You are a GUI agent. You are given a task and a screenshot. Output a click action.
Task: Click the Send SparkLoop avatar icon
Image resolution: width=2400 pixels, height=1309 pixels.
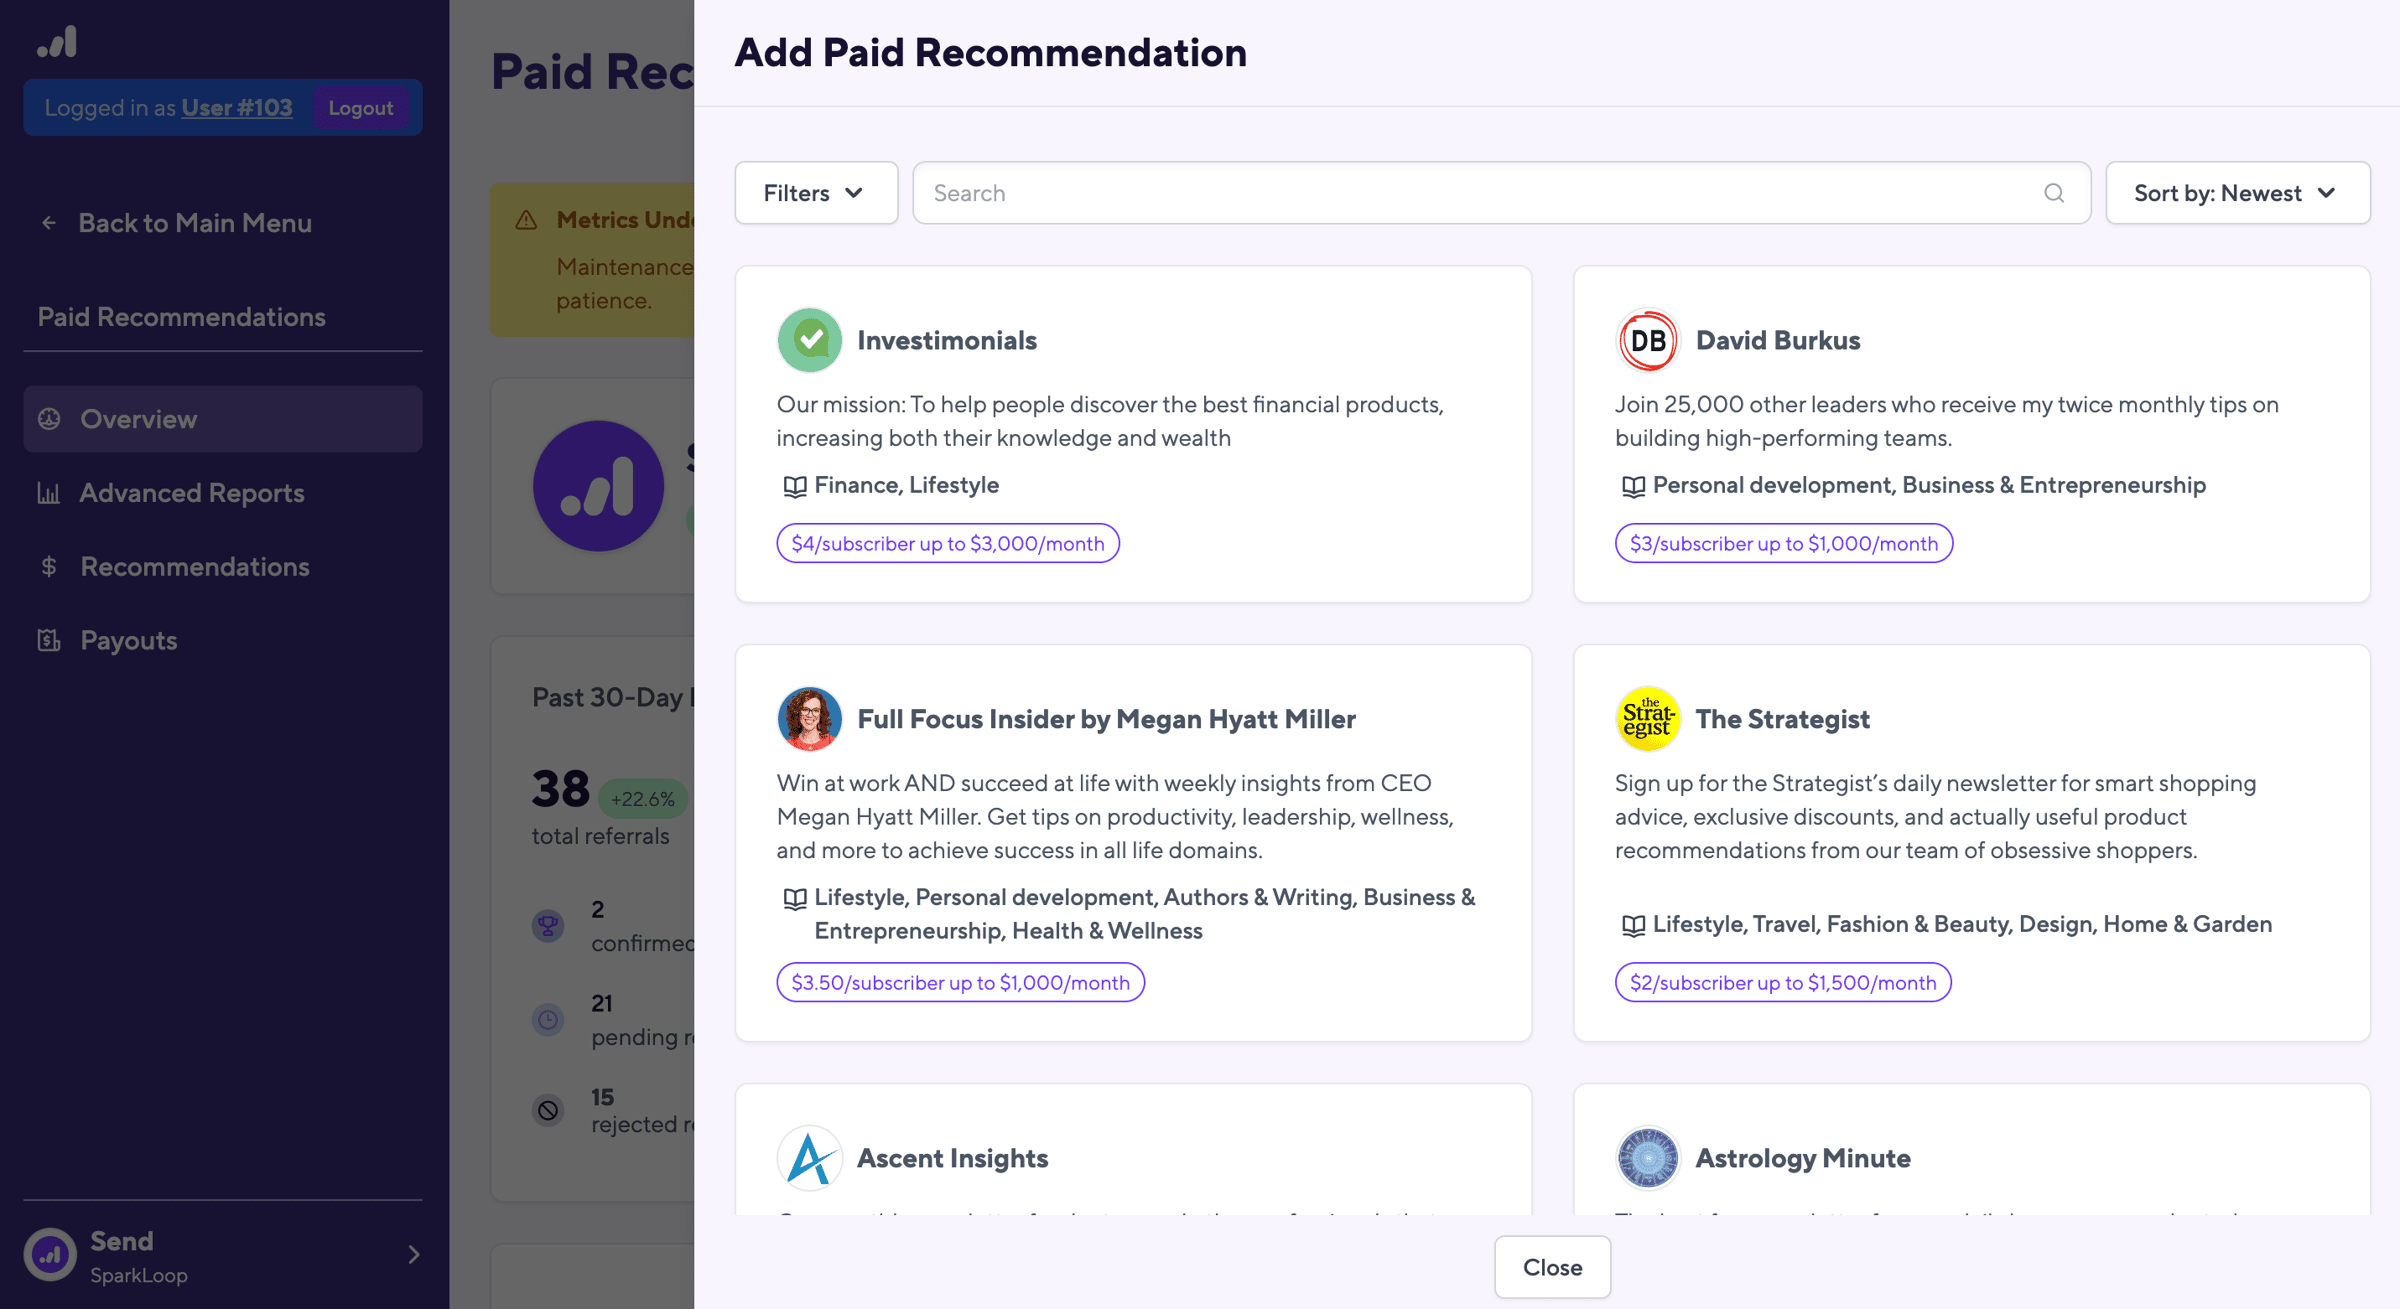click(x=51, y=1255)
